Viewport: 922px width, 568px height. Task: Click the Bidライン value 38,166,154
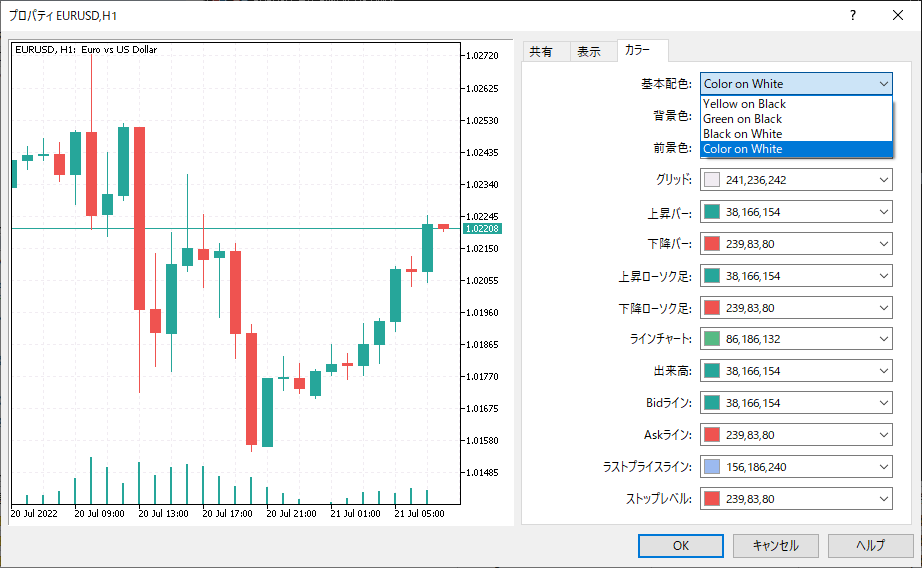[753, 403]
